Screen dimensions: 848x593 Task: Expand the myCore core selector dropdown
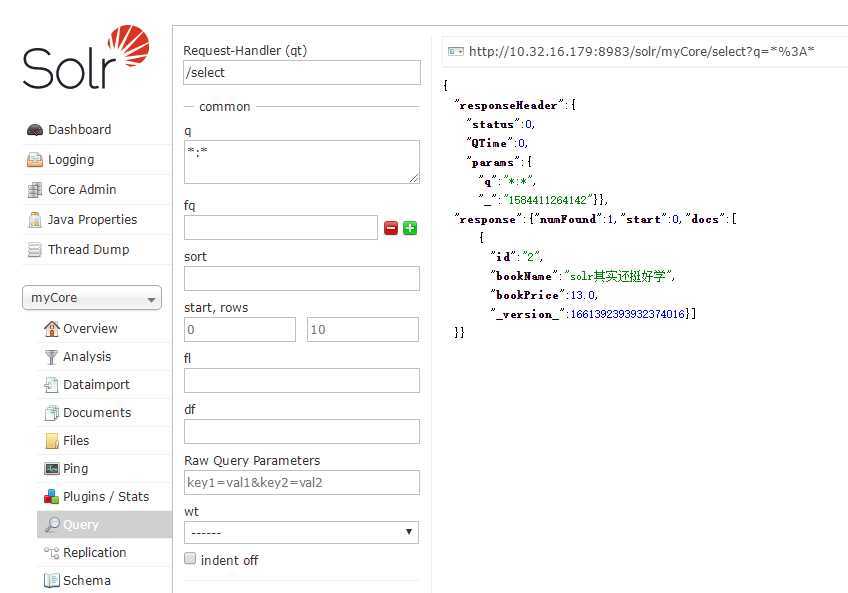92,298
